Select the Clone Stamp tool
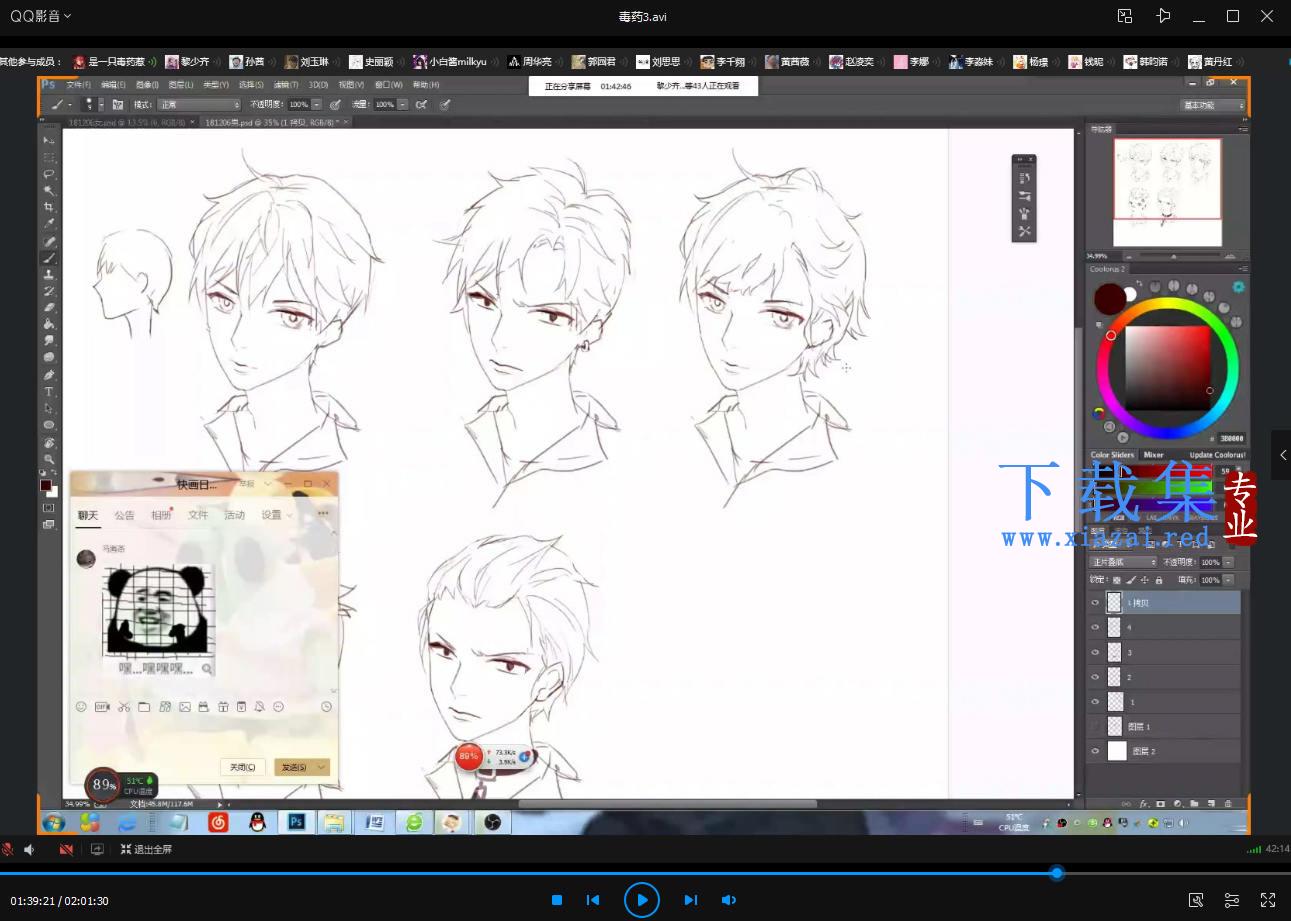 pos(49,274)
